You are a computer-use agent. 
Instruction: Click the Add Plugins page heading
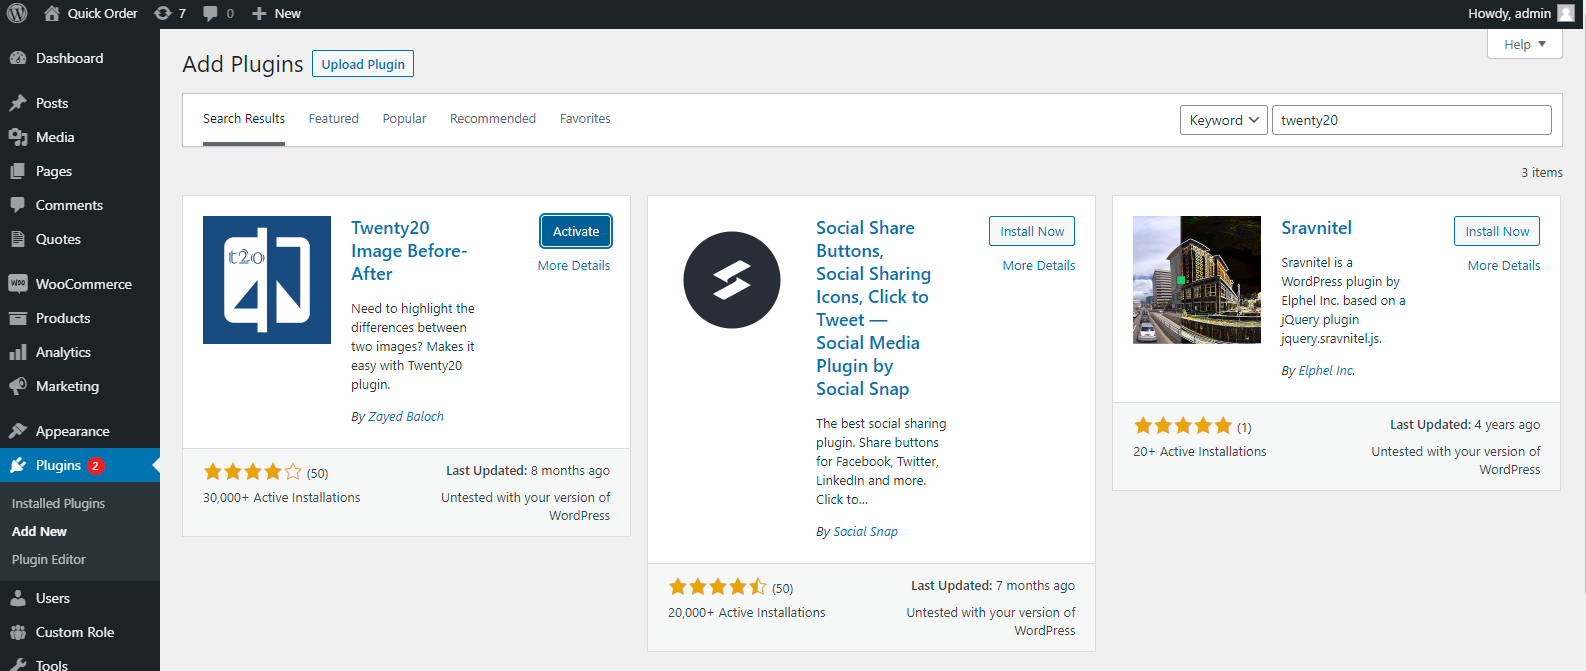[x=243, y=64]
